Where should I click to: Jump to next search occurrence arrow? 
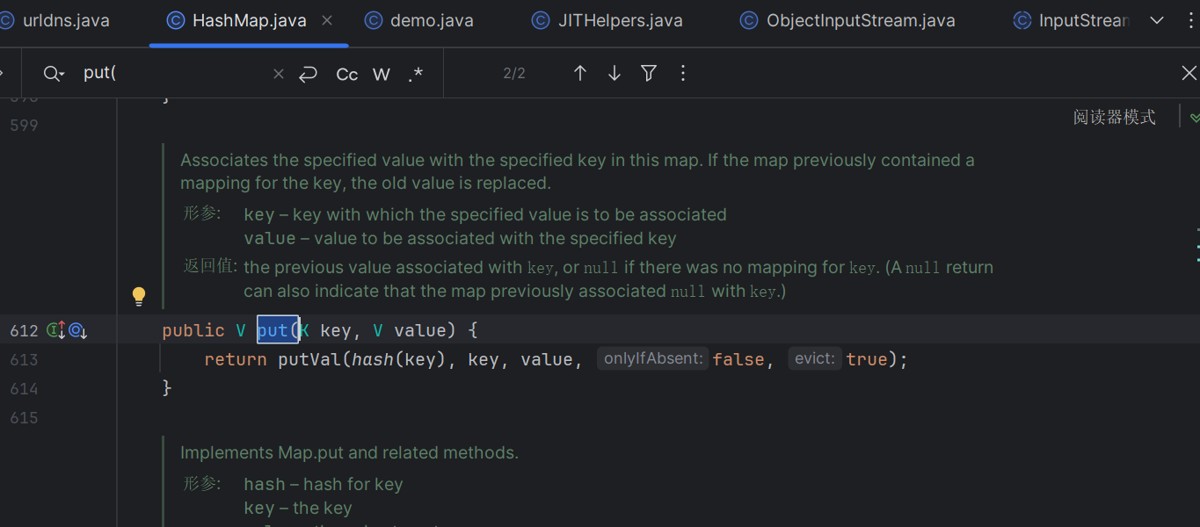click(x=614, y=73)
